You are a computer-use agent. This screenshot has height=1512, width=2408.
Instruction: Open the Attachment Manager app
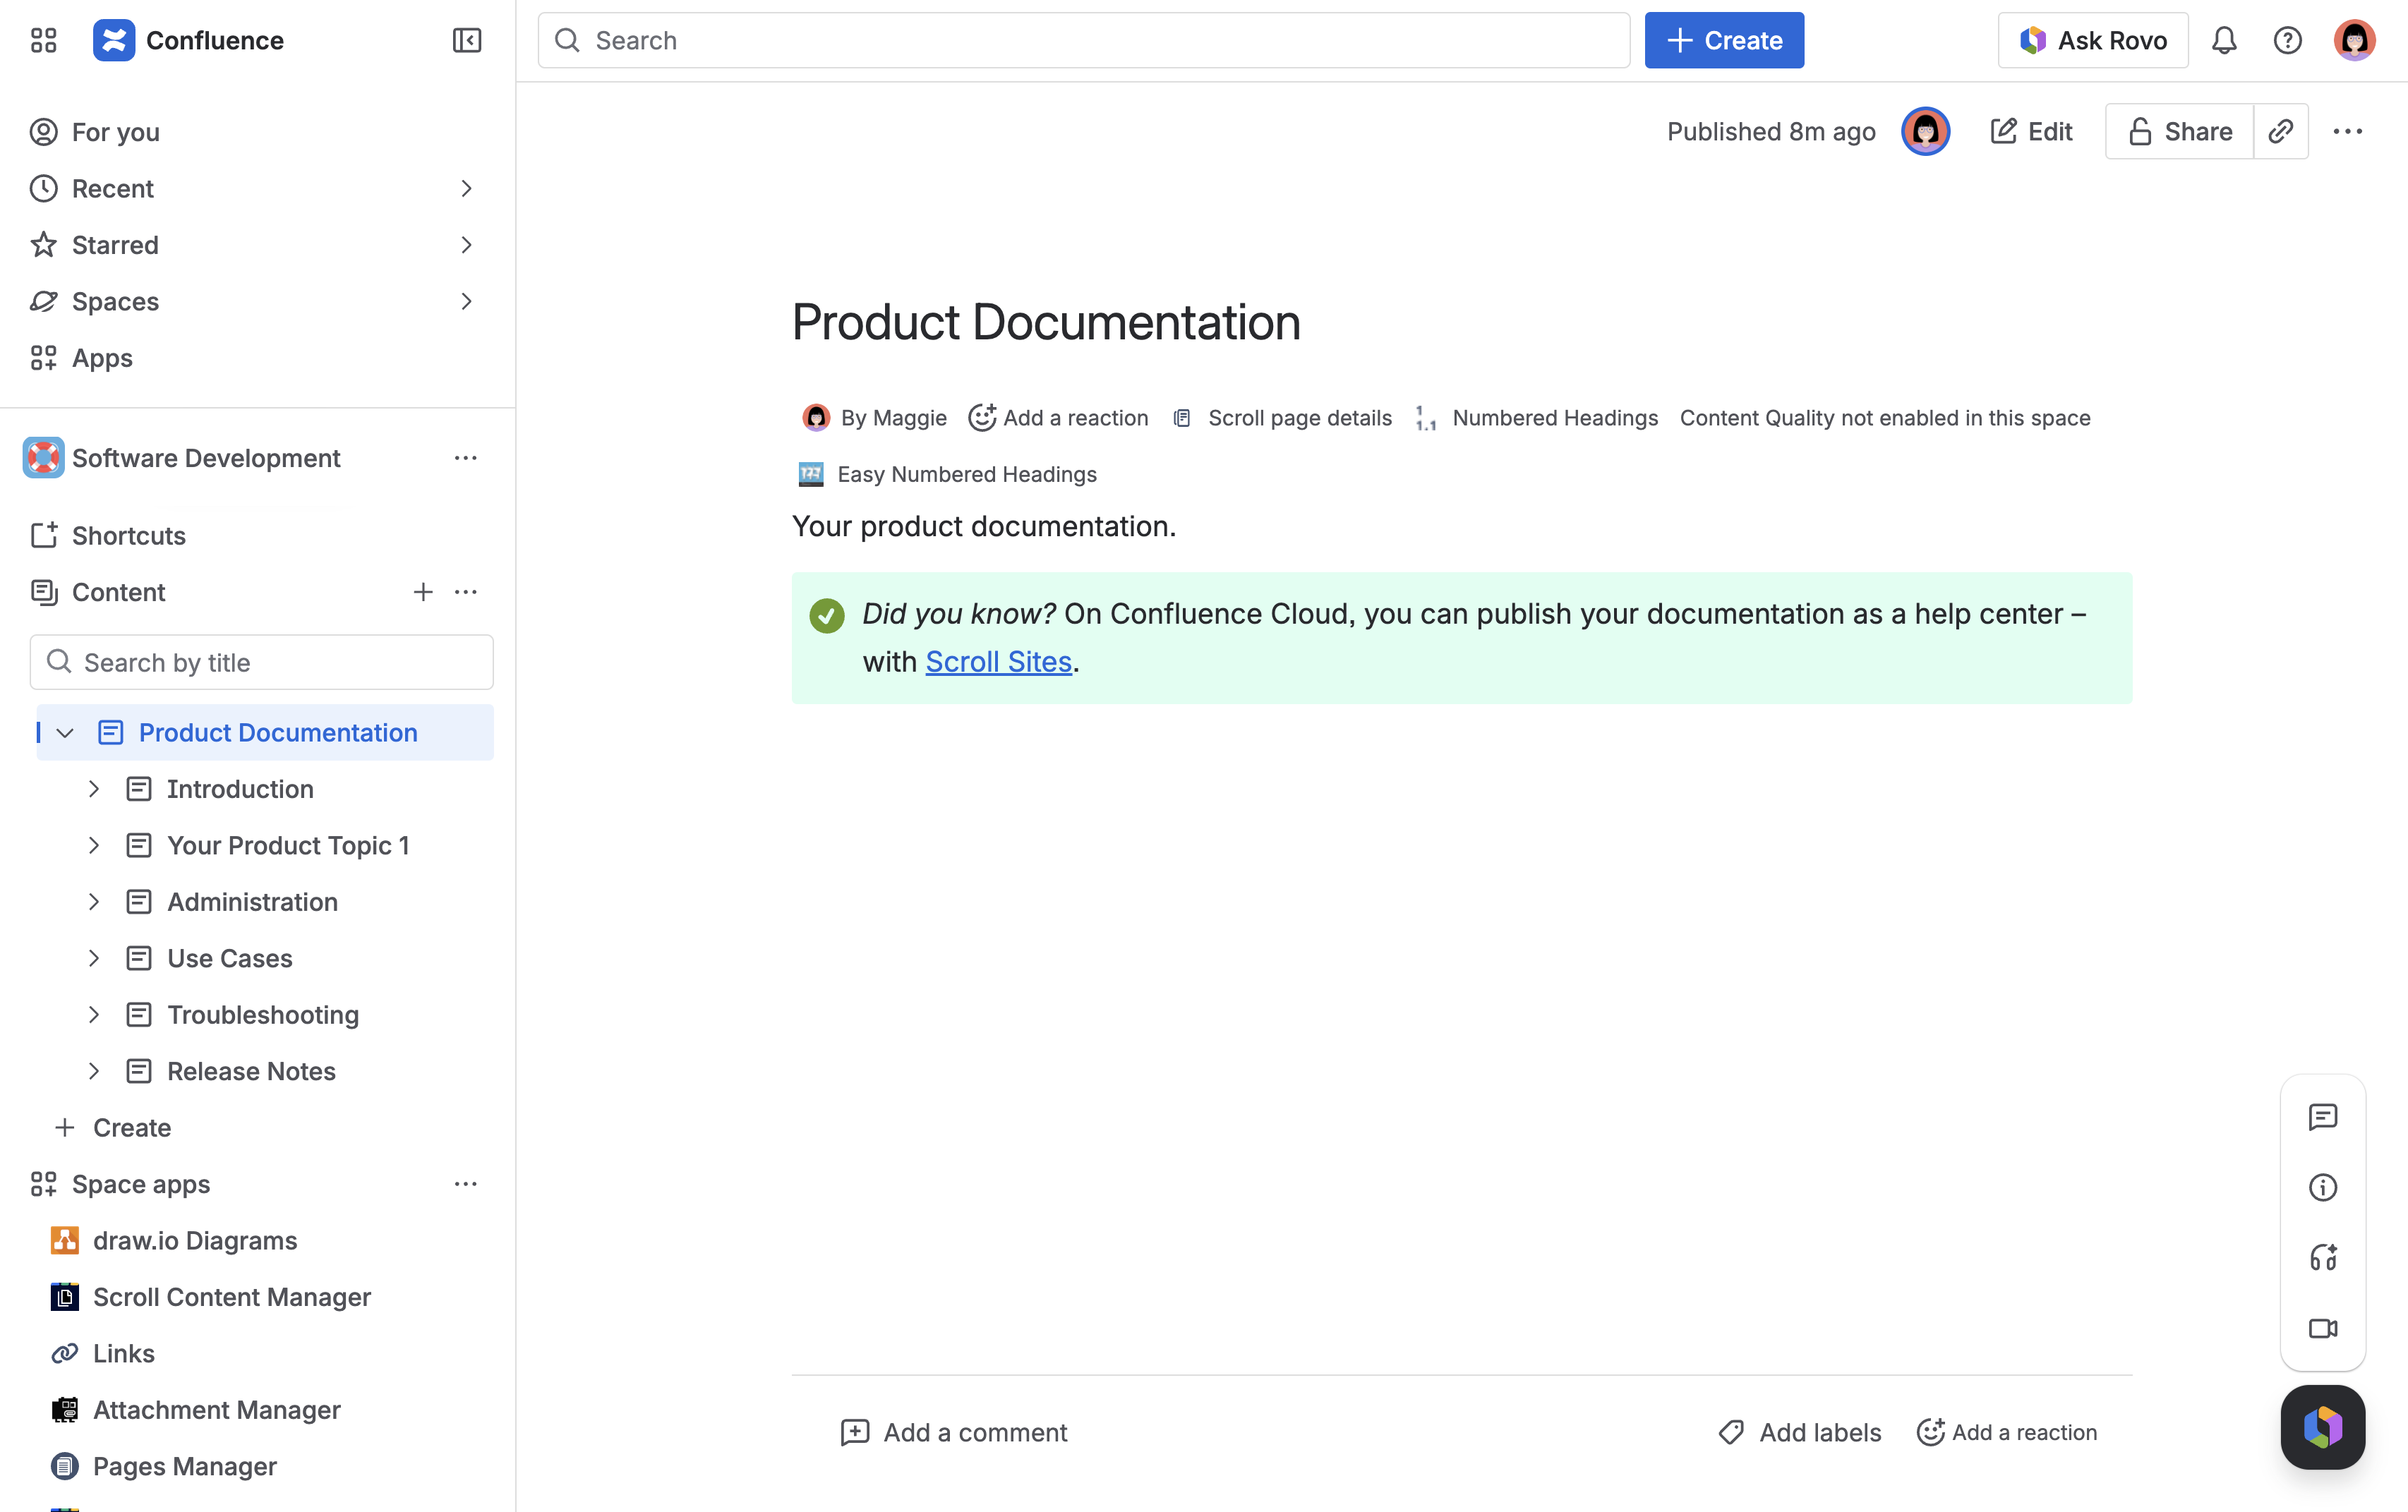tap(217, 1409)
